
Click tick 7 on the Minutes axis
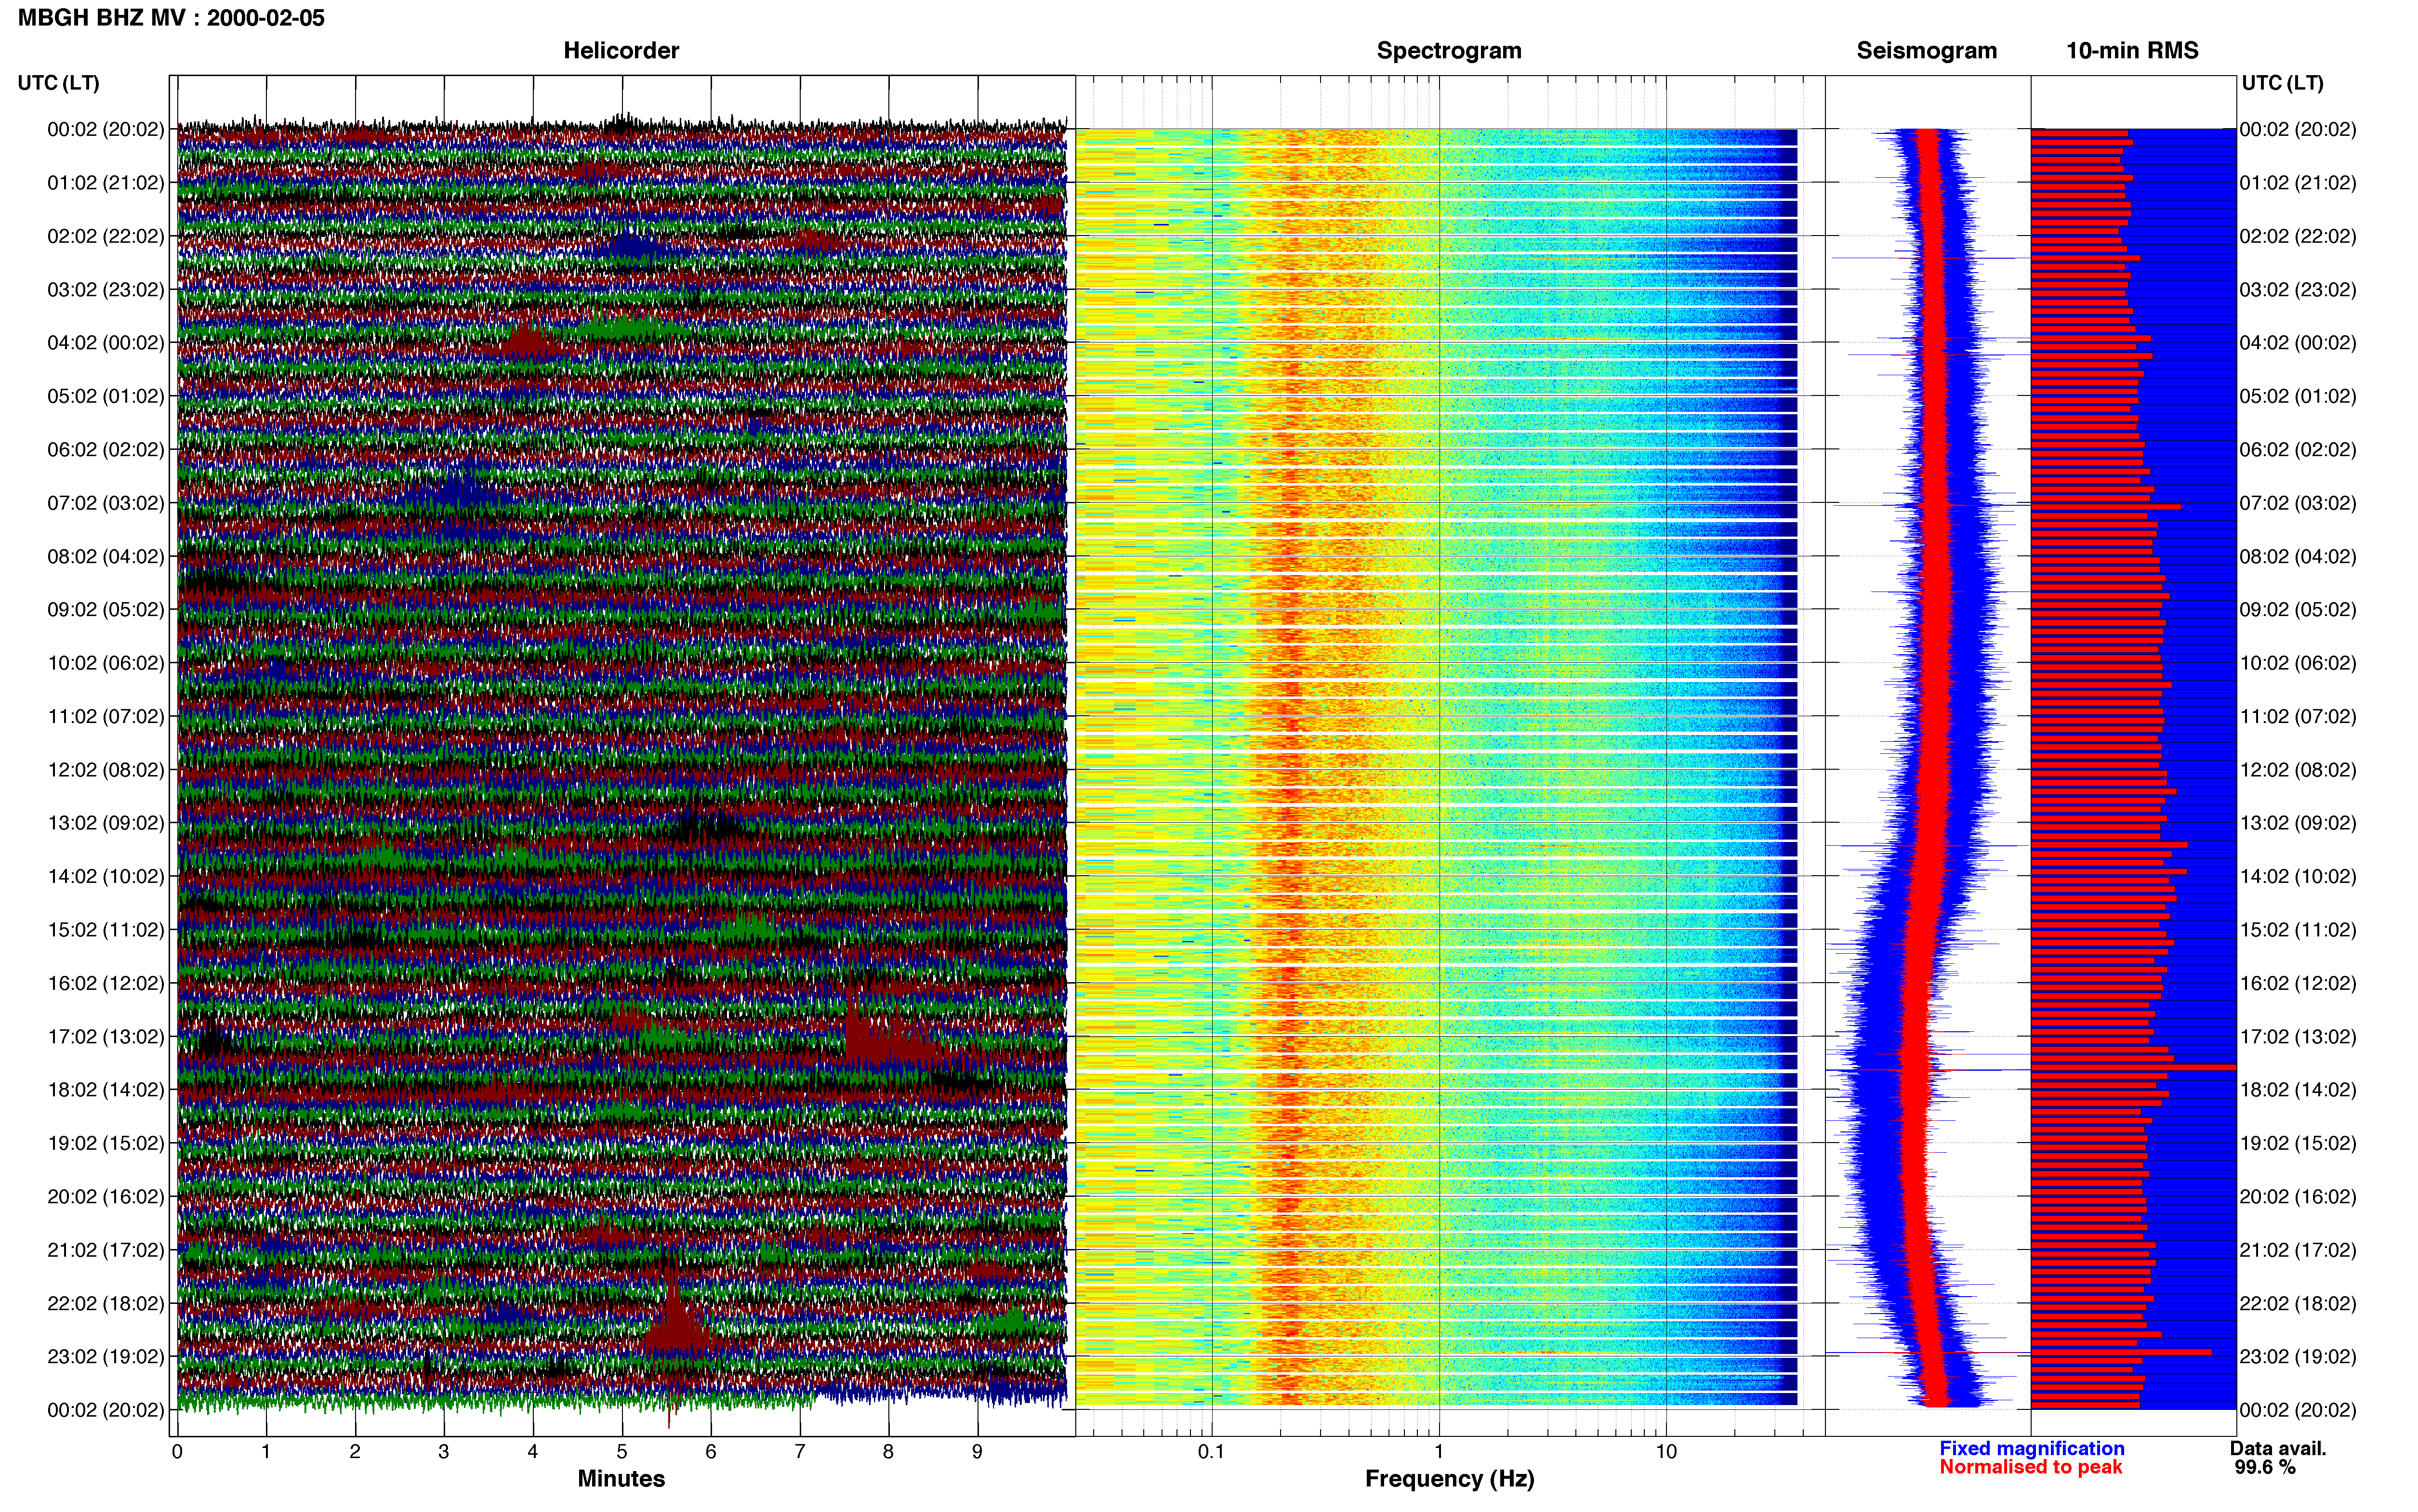800,1452
